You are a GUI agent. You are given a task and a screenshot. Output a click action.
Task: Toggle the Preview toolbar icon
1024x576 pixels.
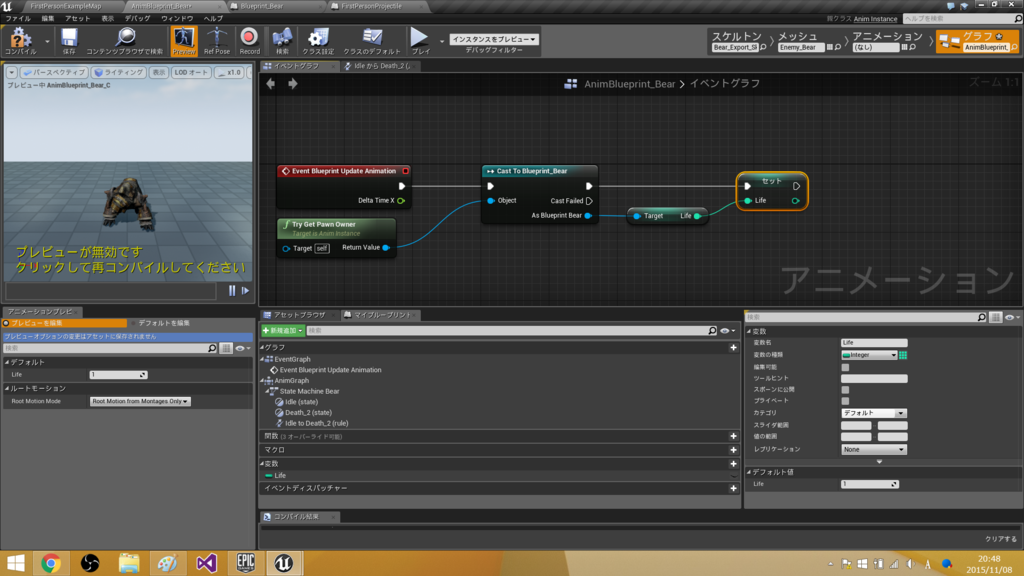[x=184, y=41]
